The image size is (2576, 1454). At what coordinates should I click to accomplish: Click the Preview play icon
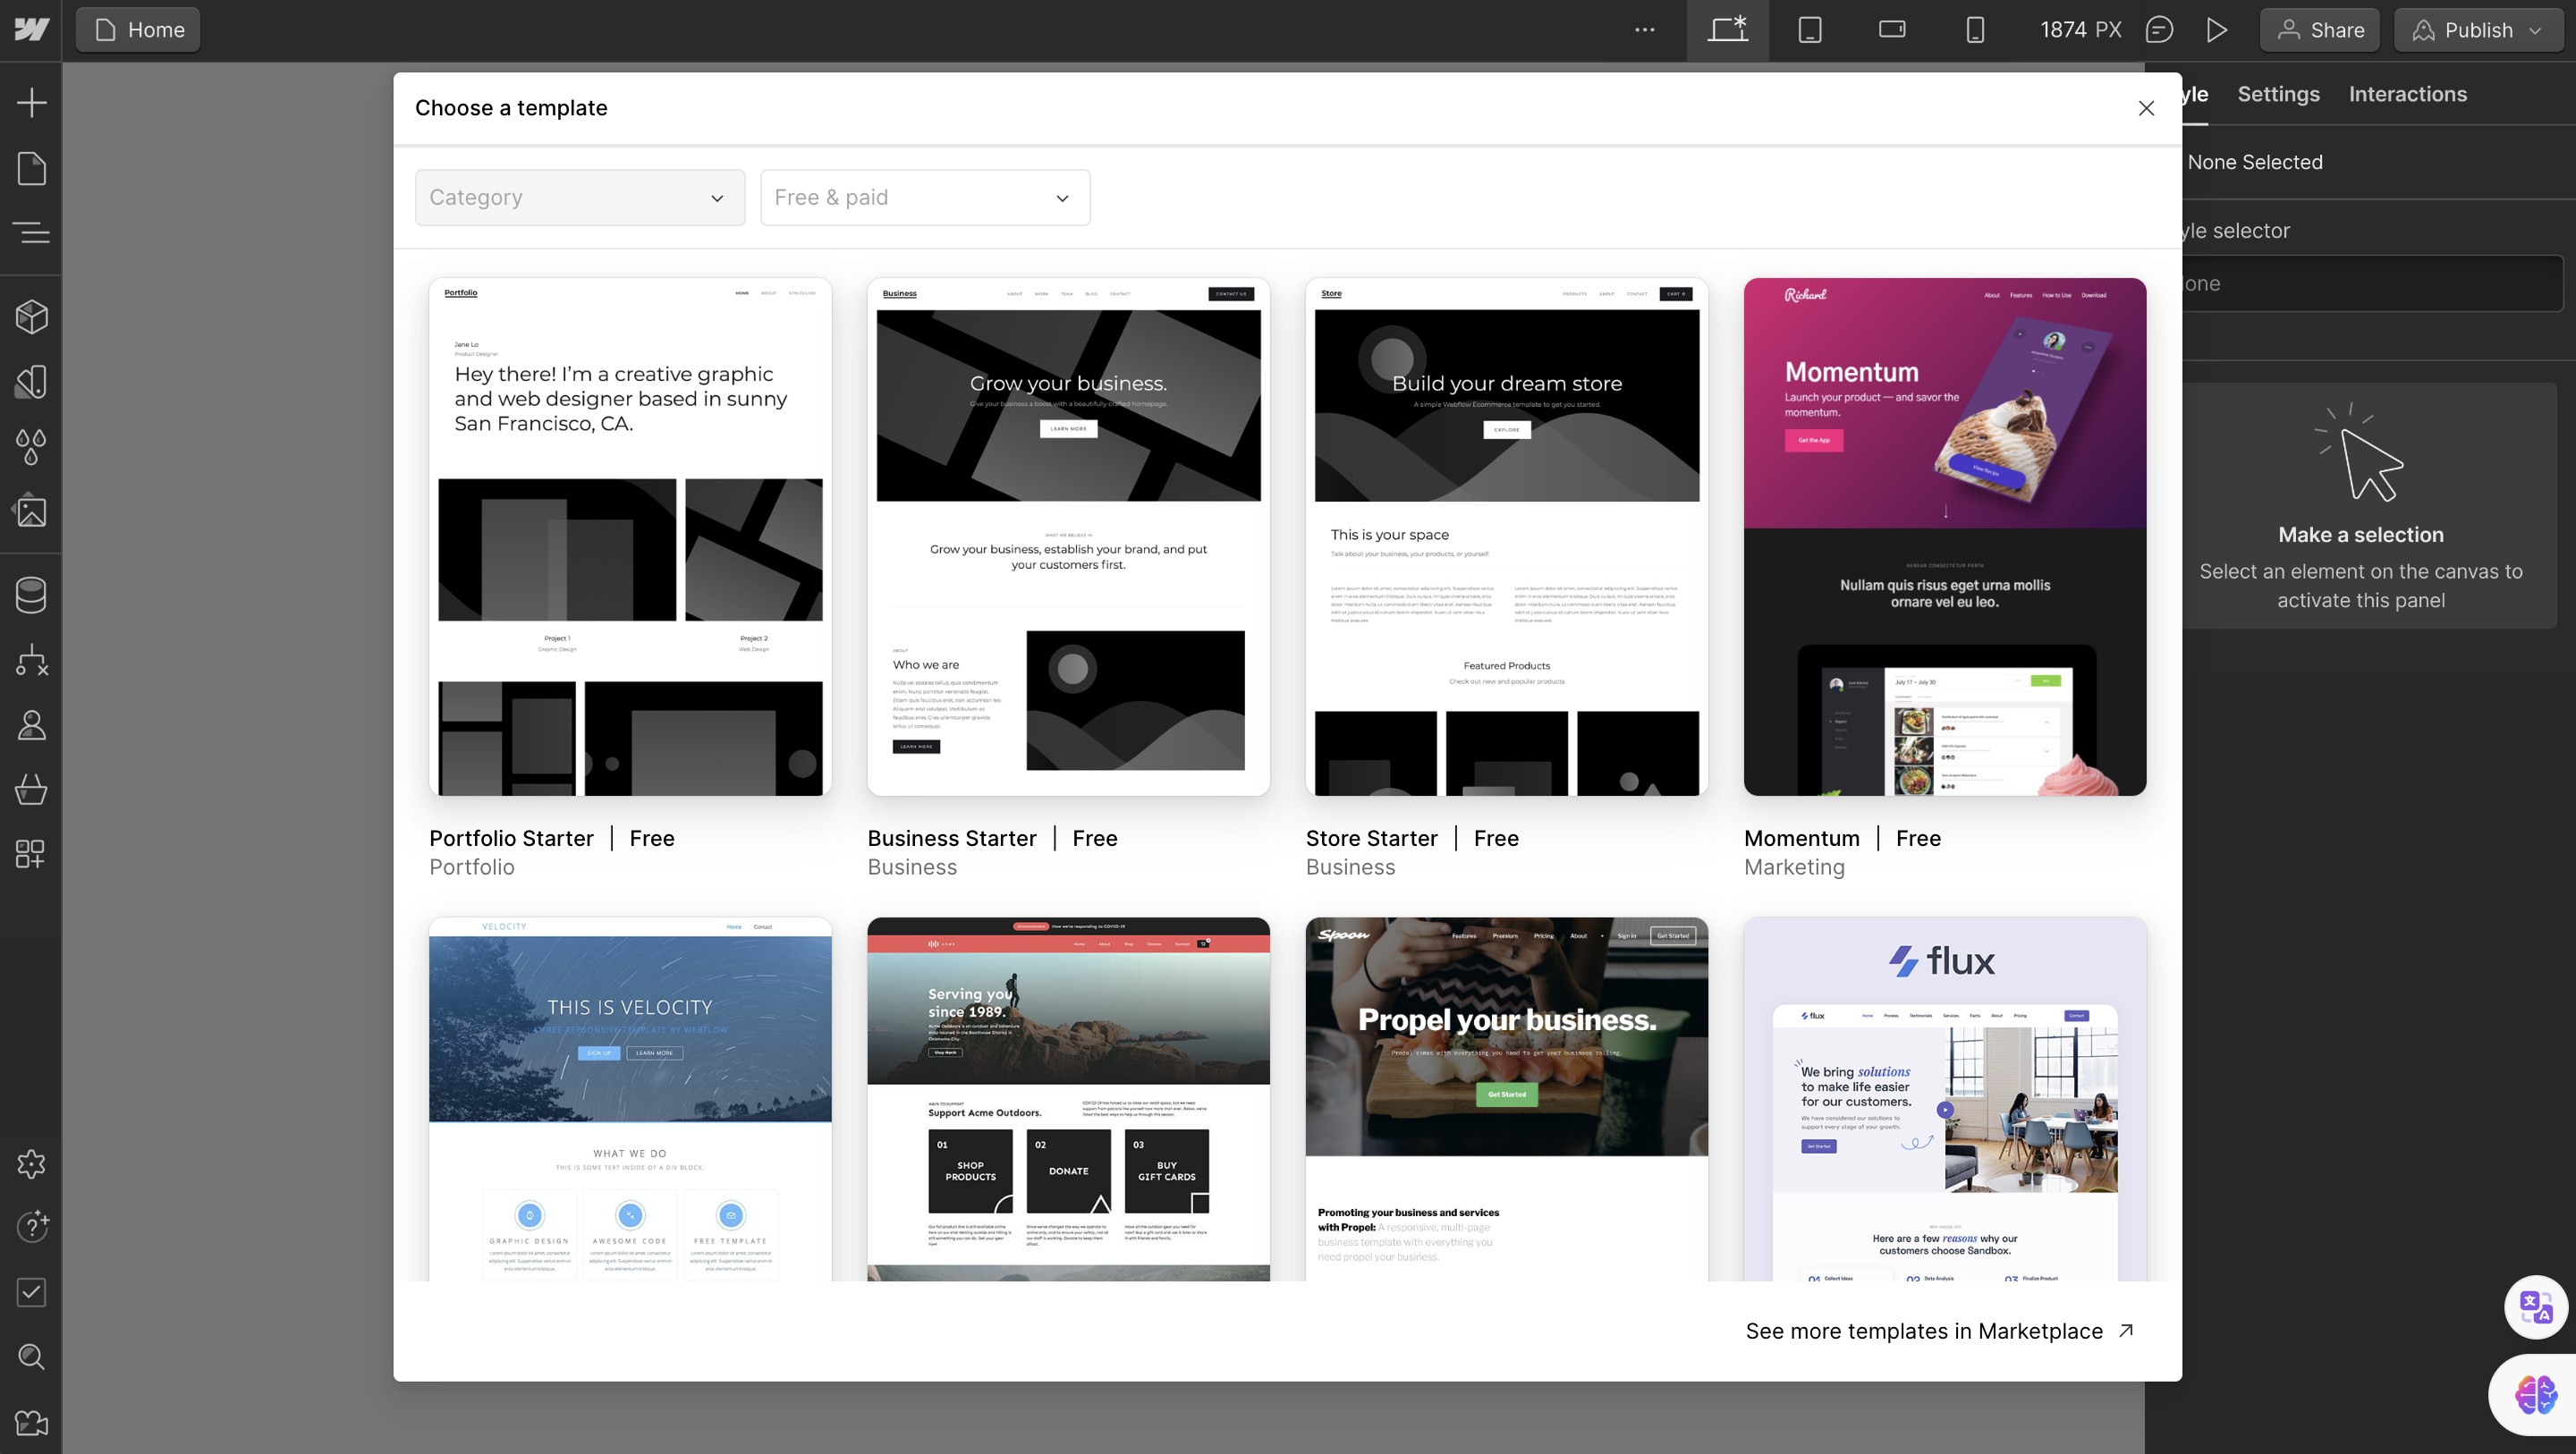pyautogui.click(x=2216, y=30)
